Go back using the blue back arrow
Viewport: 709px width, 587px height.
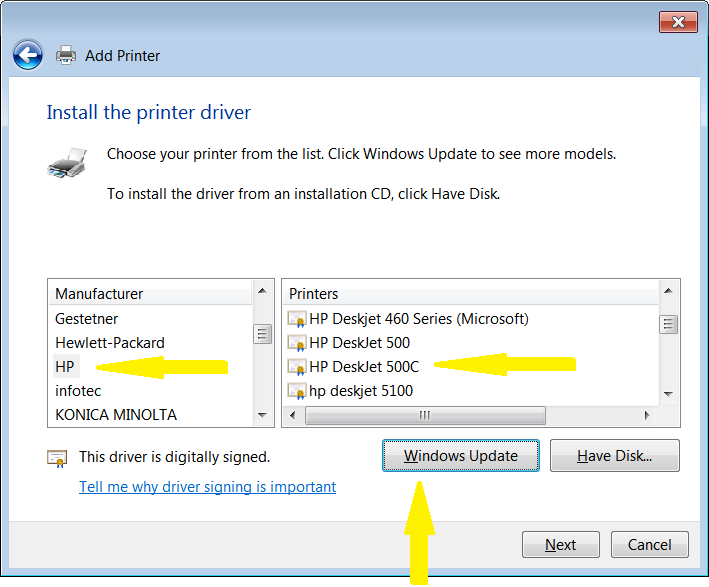(28, 55)
